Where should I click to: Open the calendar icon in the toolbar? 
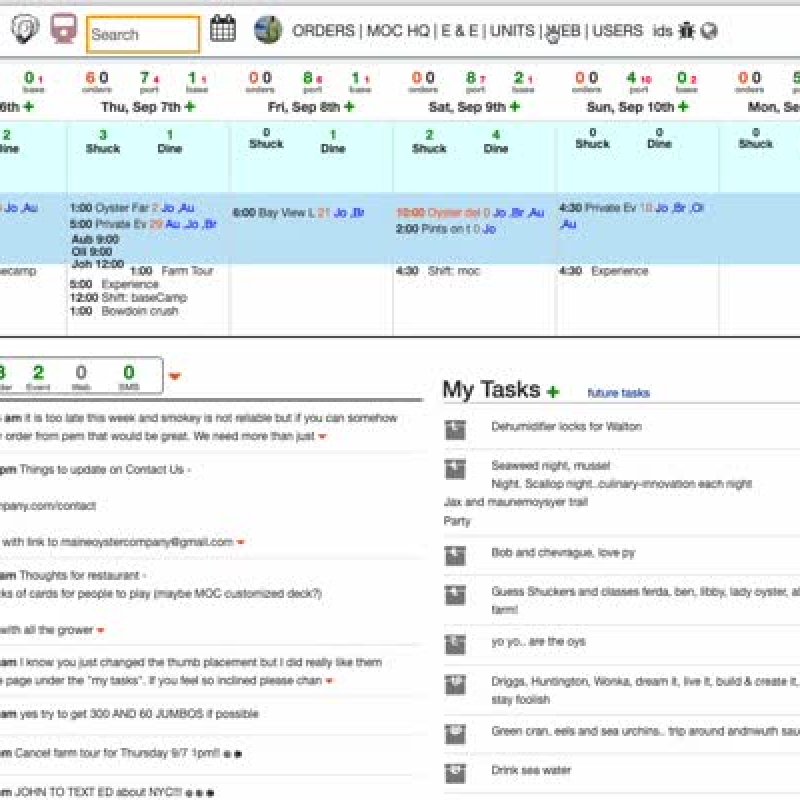[223, 29]
